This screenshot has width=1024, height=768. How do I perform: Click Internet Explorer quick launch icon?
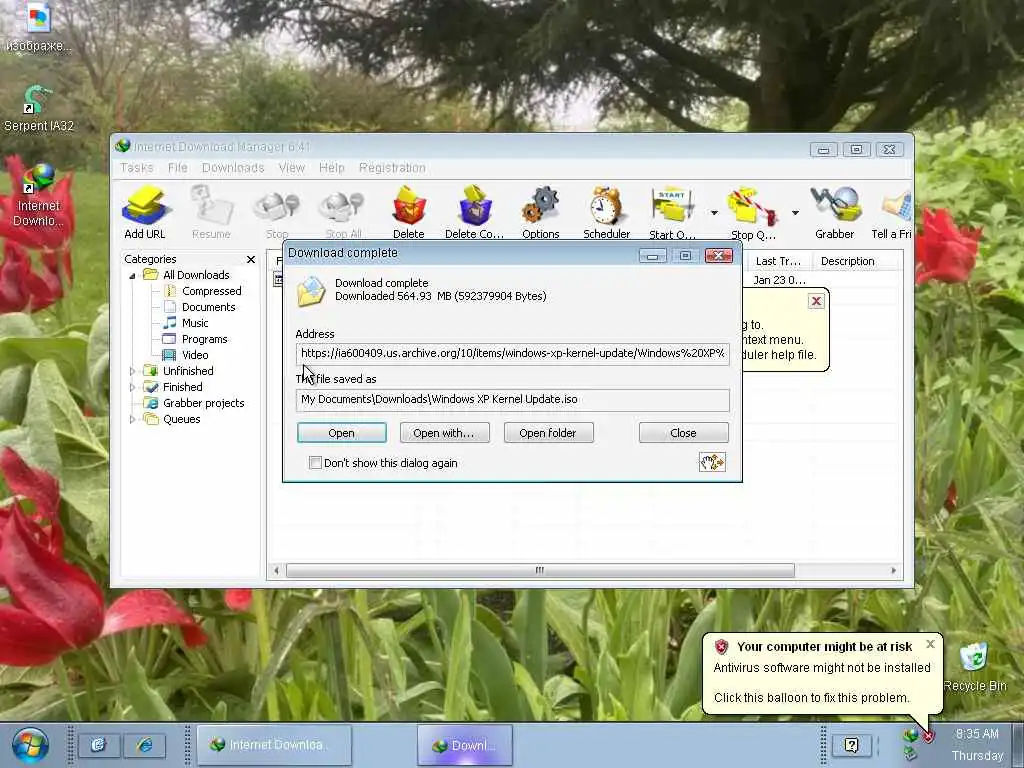pyautogui.click(x=144, y=745)
